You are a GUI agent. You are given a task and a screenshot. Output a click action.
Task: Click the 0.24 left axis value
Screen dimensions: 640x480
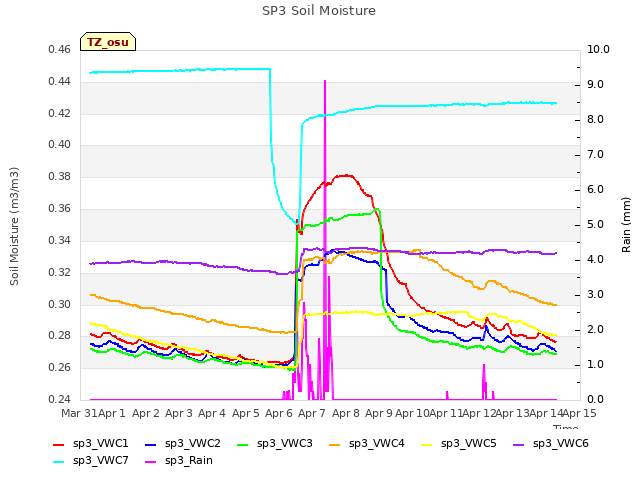[60, 399]
